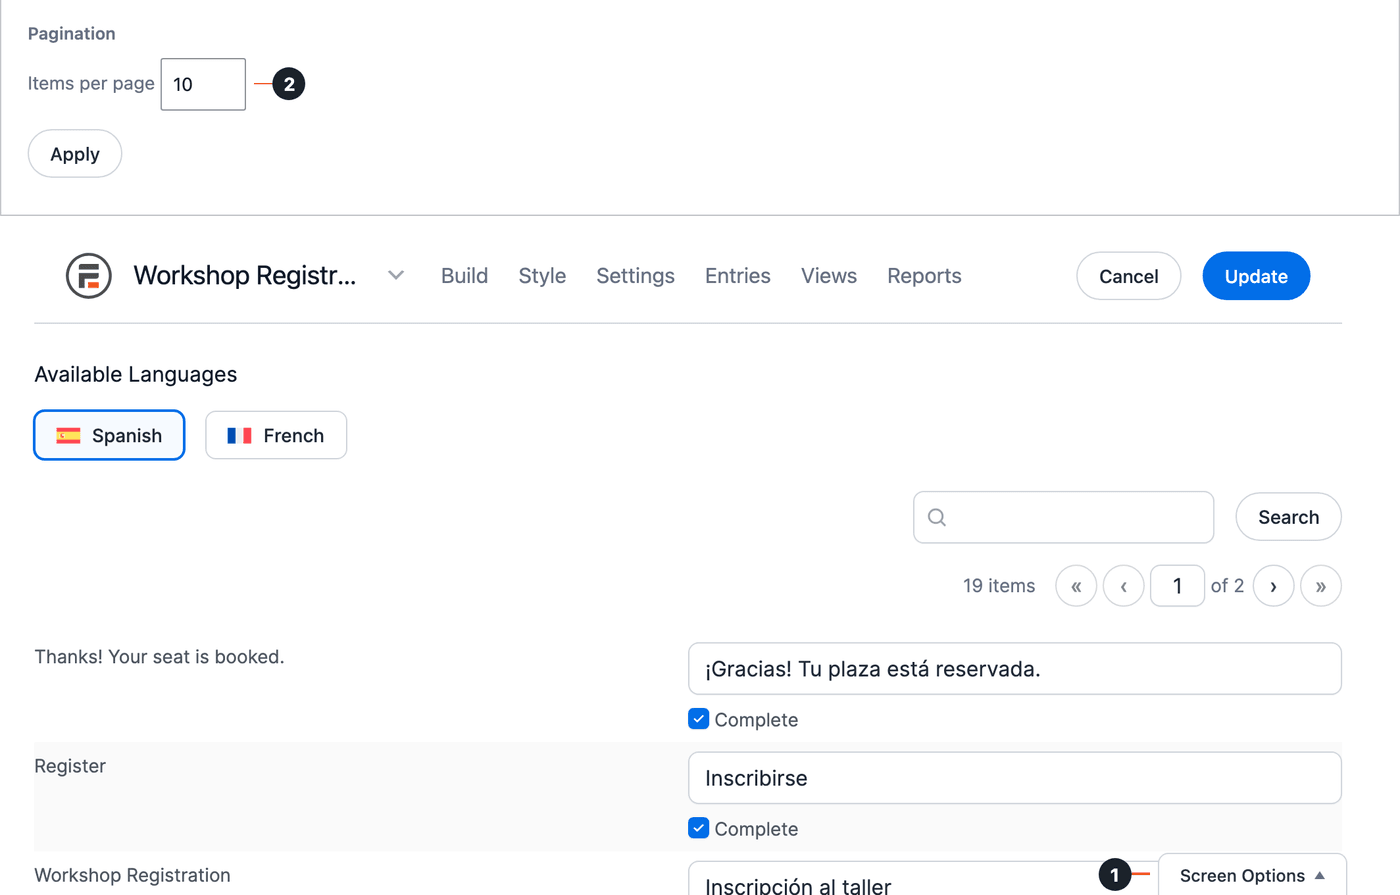1400x895 pixels.
Task: Click the 'Thanks! Your seat is booked.' source text
Action: pyautogui.click(x=159, y=657)
